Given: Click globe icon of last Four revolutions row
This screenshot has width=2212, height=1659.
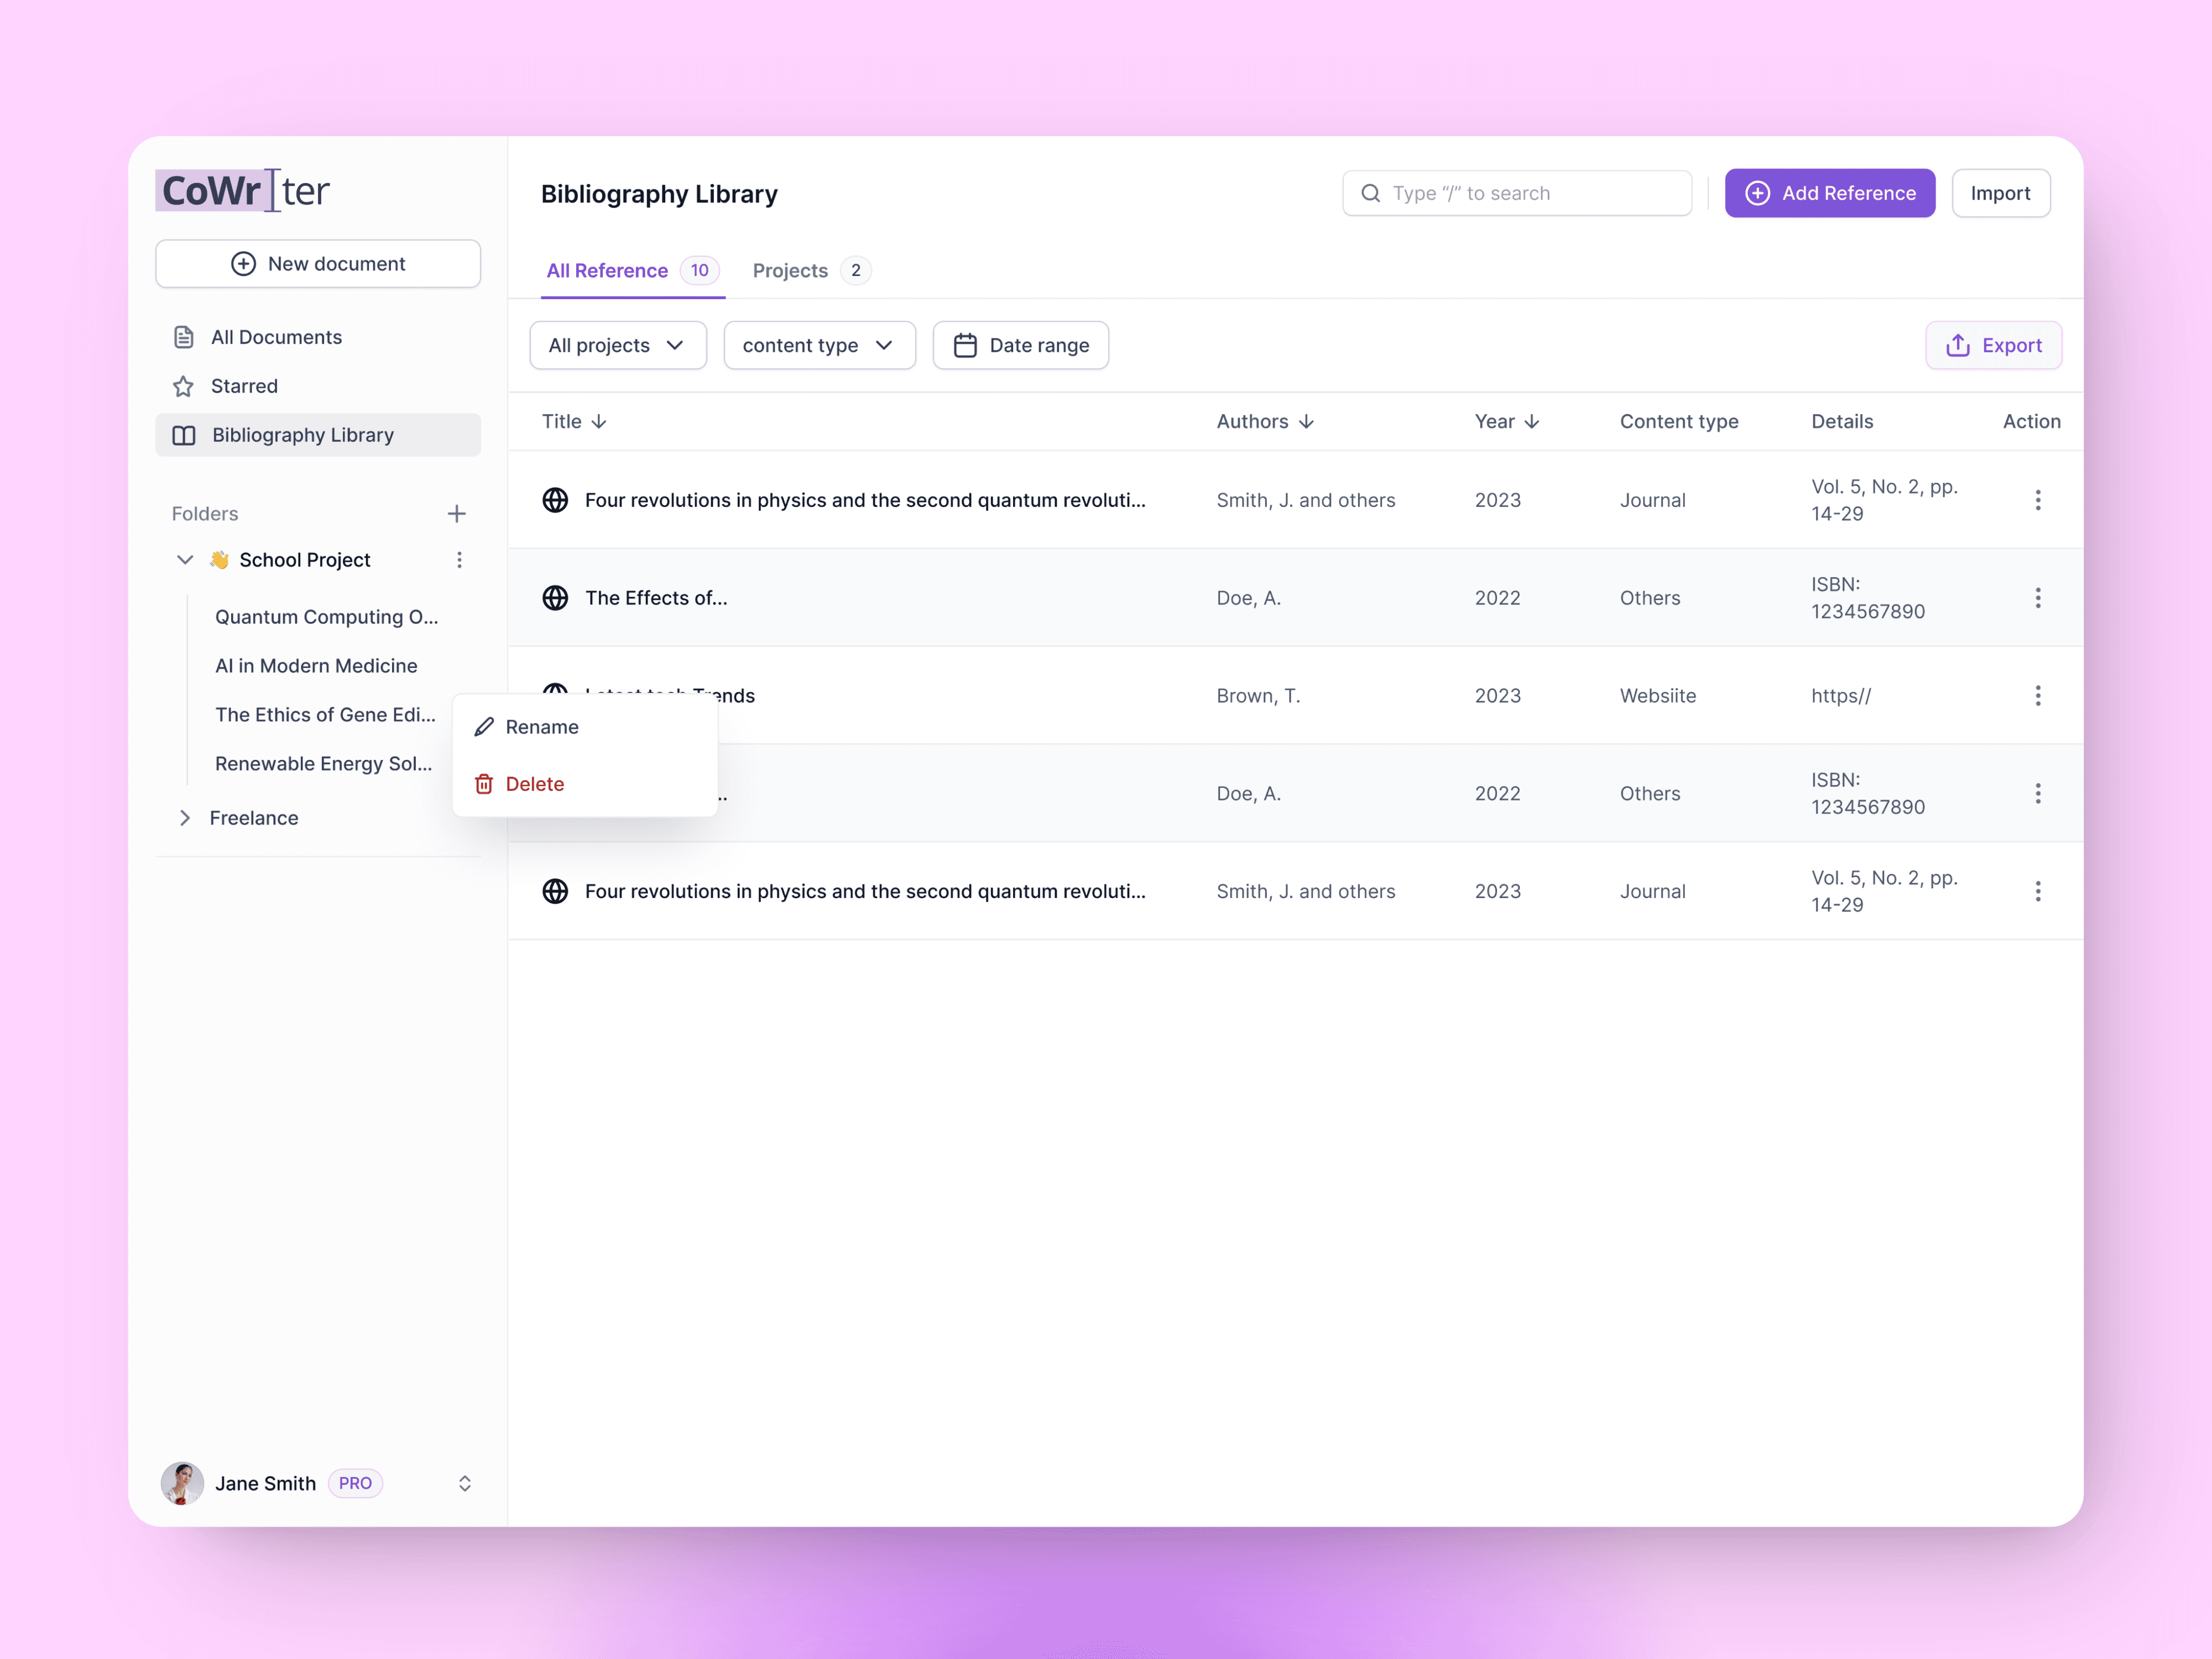Looking at the screenshot, I should [555, 891].
